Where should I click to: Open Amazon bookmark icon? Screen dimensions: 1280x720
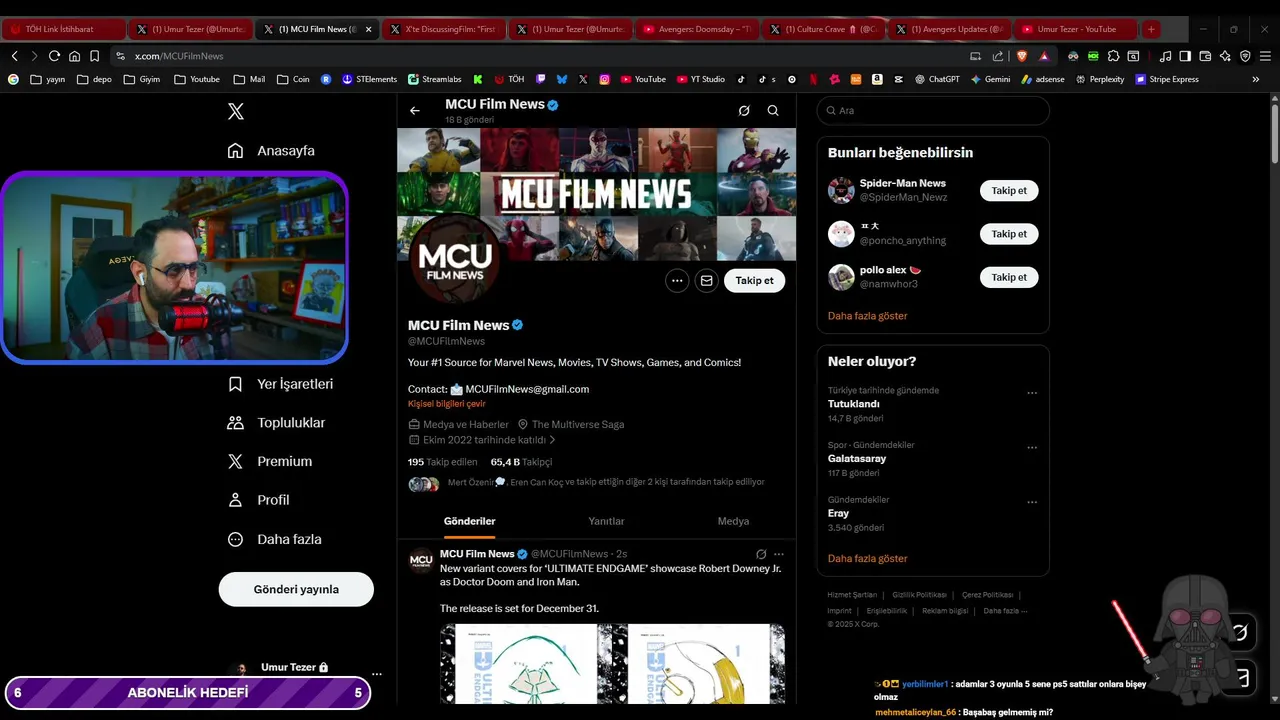point(877,79)
